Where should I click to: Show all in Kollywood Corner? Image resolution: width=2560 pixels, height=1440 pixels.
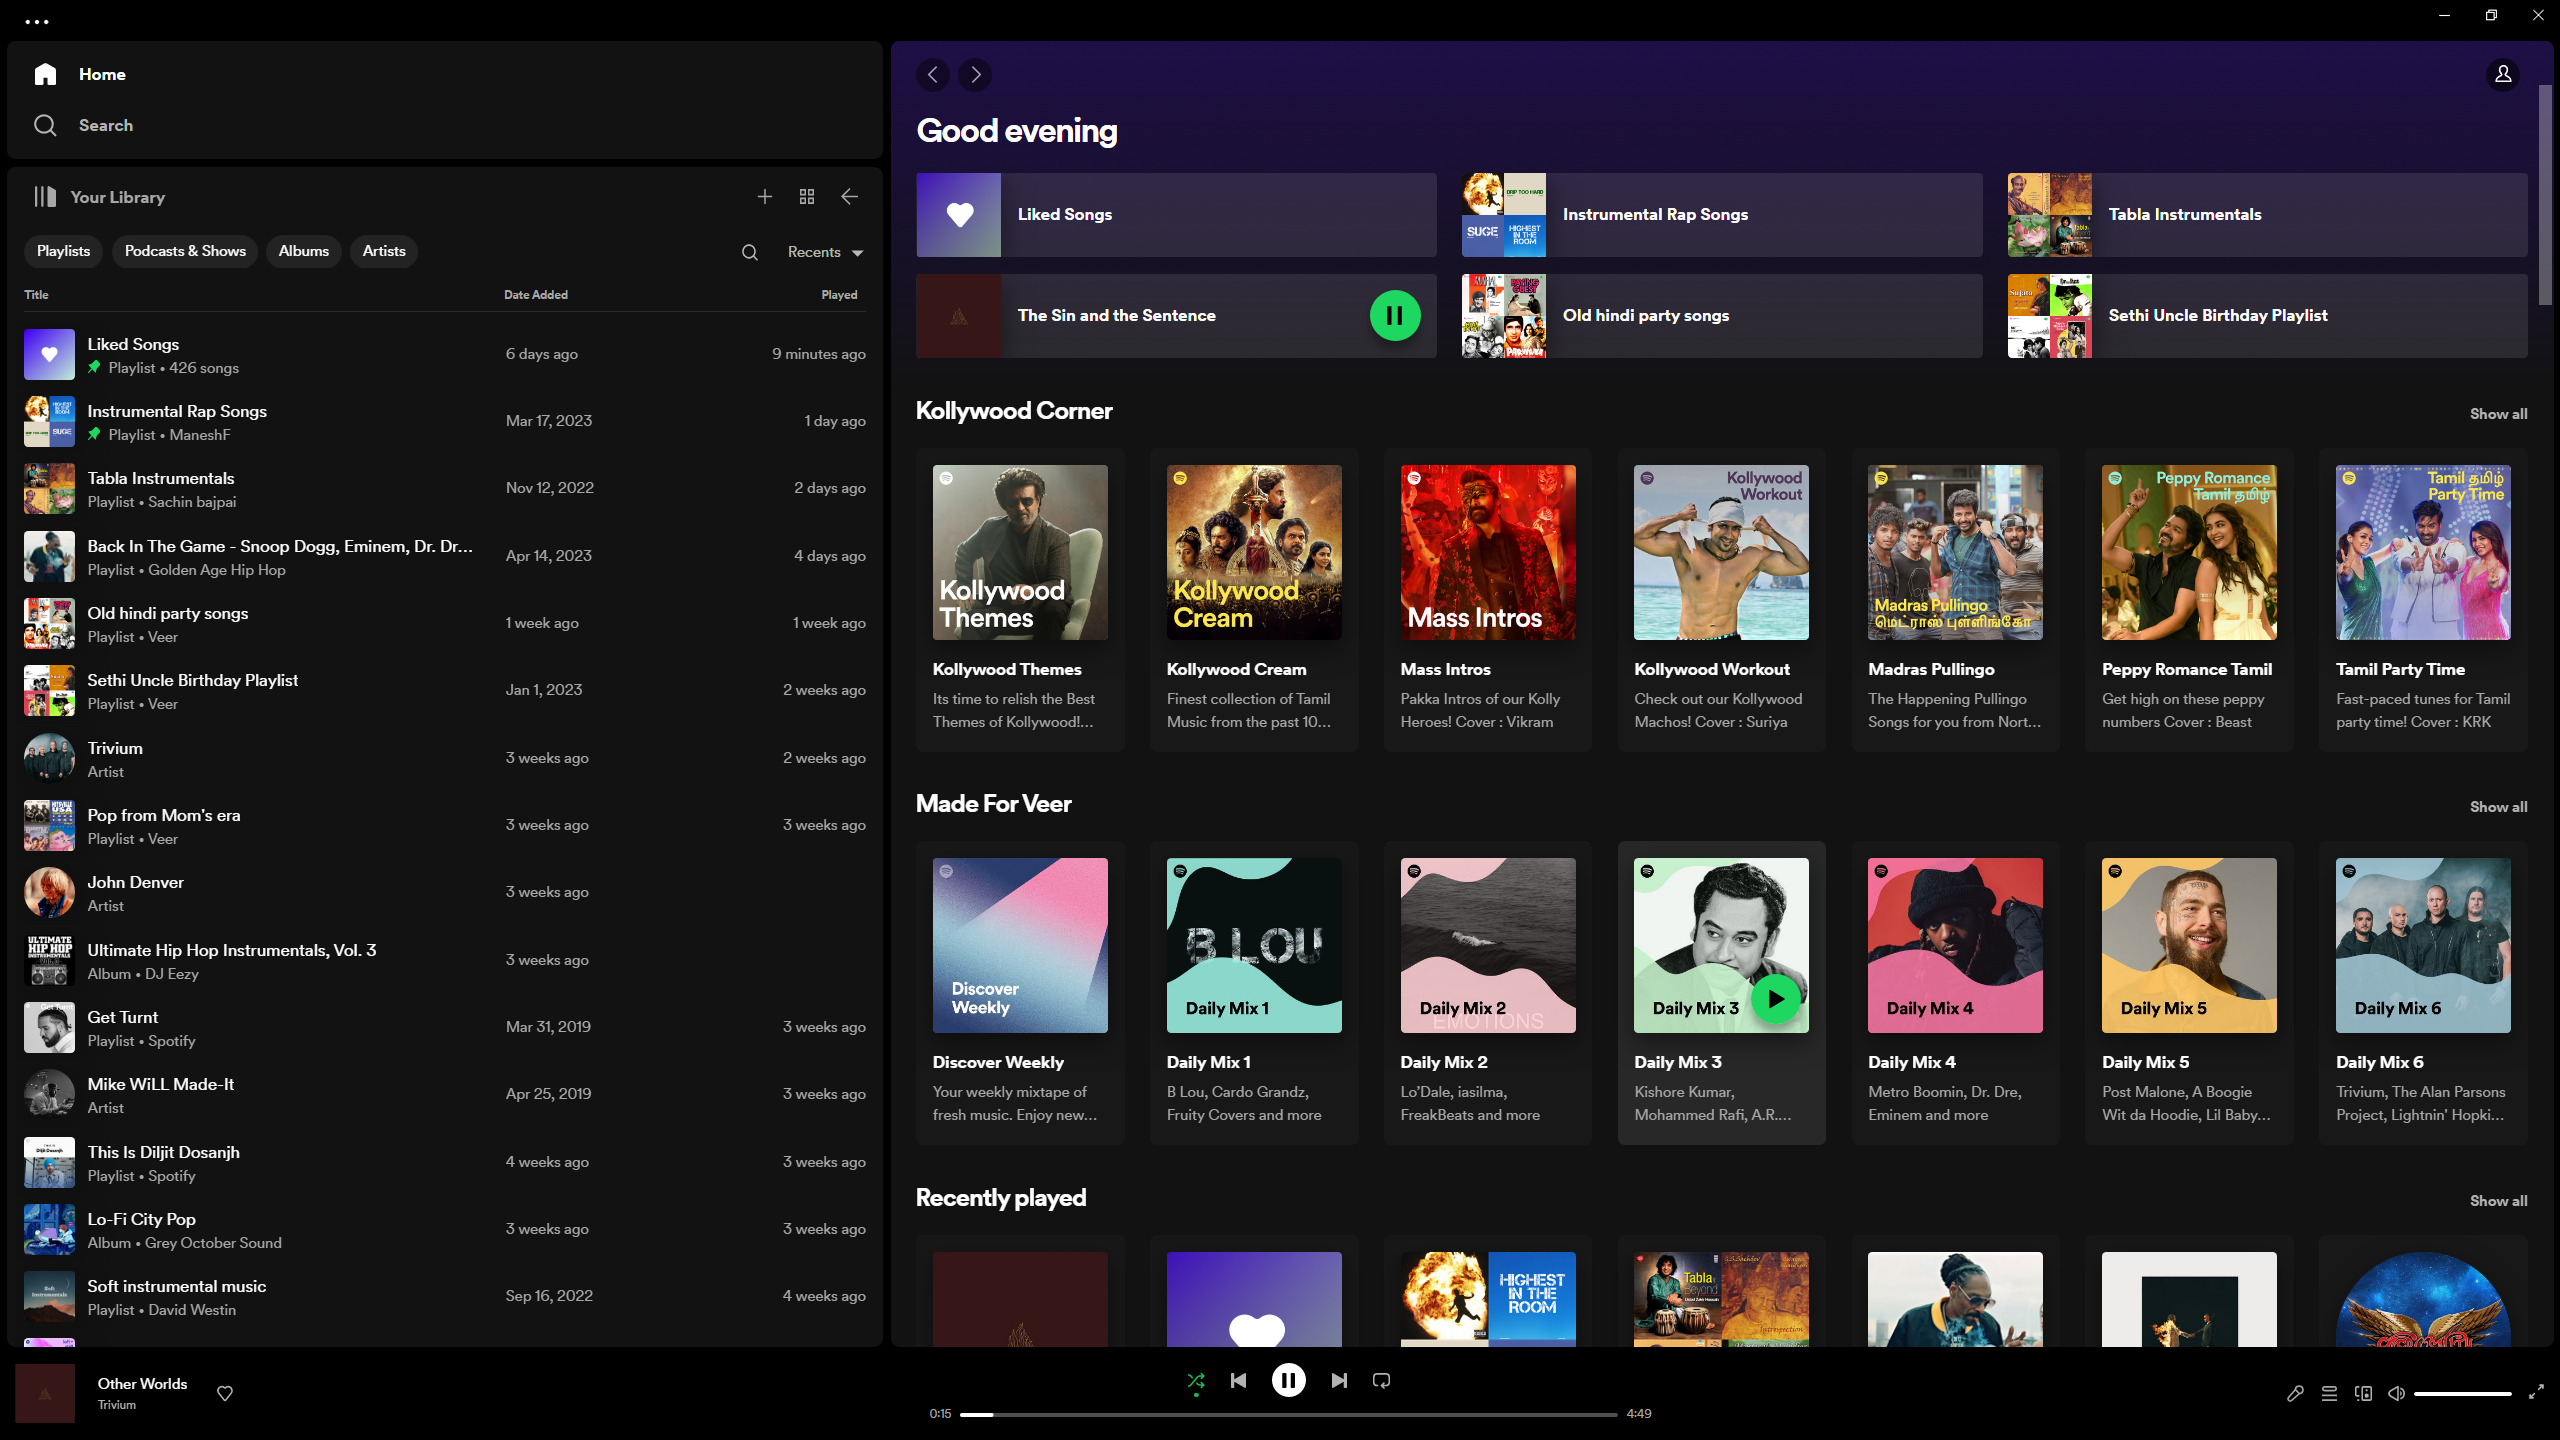(2498, 414)
